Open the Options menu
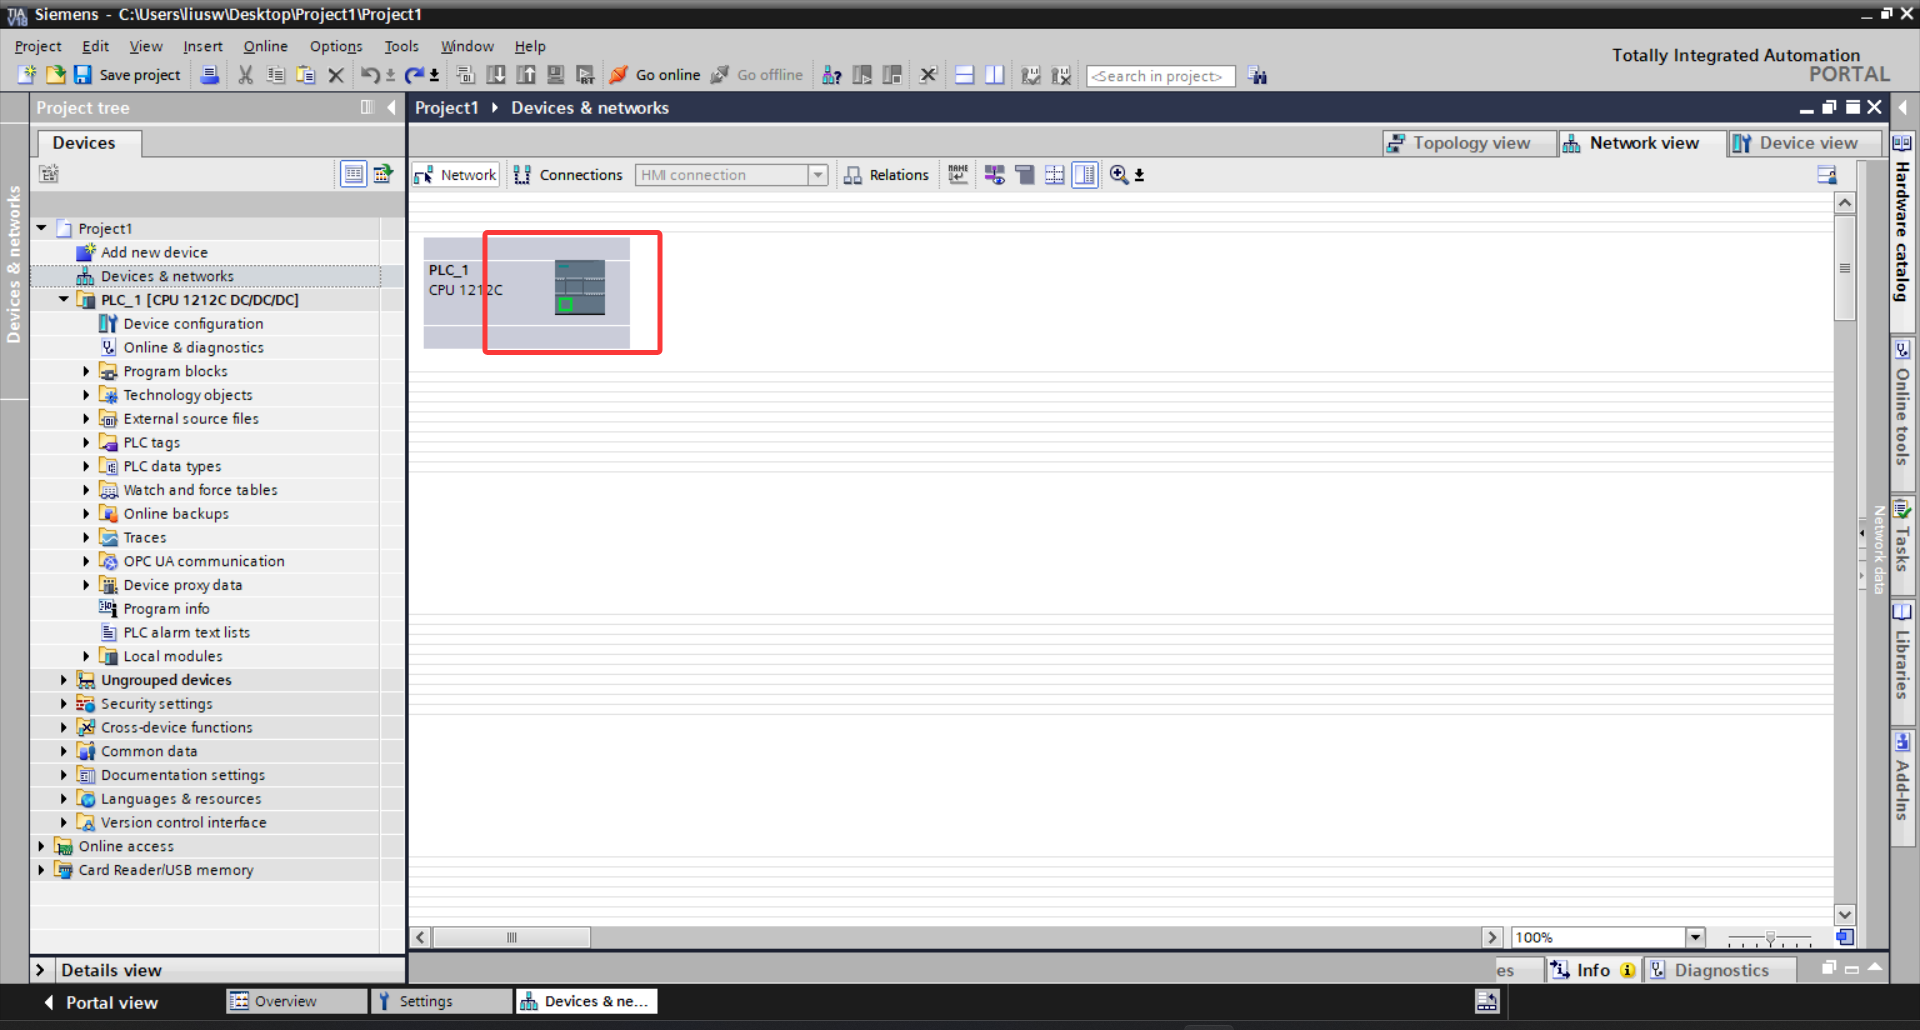The width and height of the screenshot is (1920, 1030). (x=336, y=46)
